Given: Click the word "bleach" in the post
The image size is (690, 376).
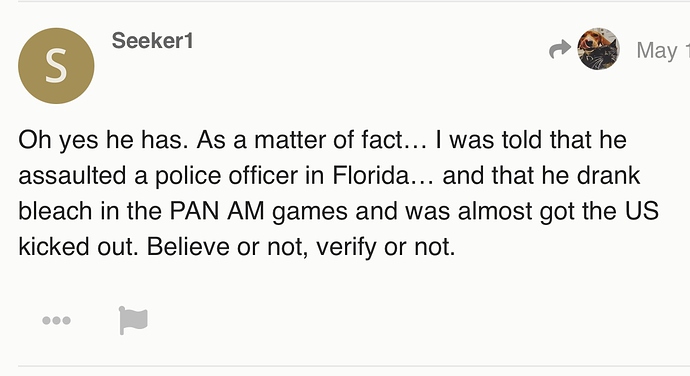Looking at the screenshot, I should click(x=55, y=210).
